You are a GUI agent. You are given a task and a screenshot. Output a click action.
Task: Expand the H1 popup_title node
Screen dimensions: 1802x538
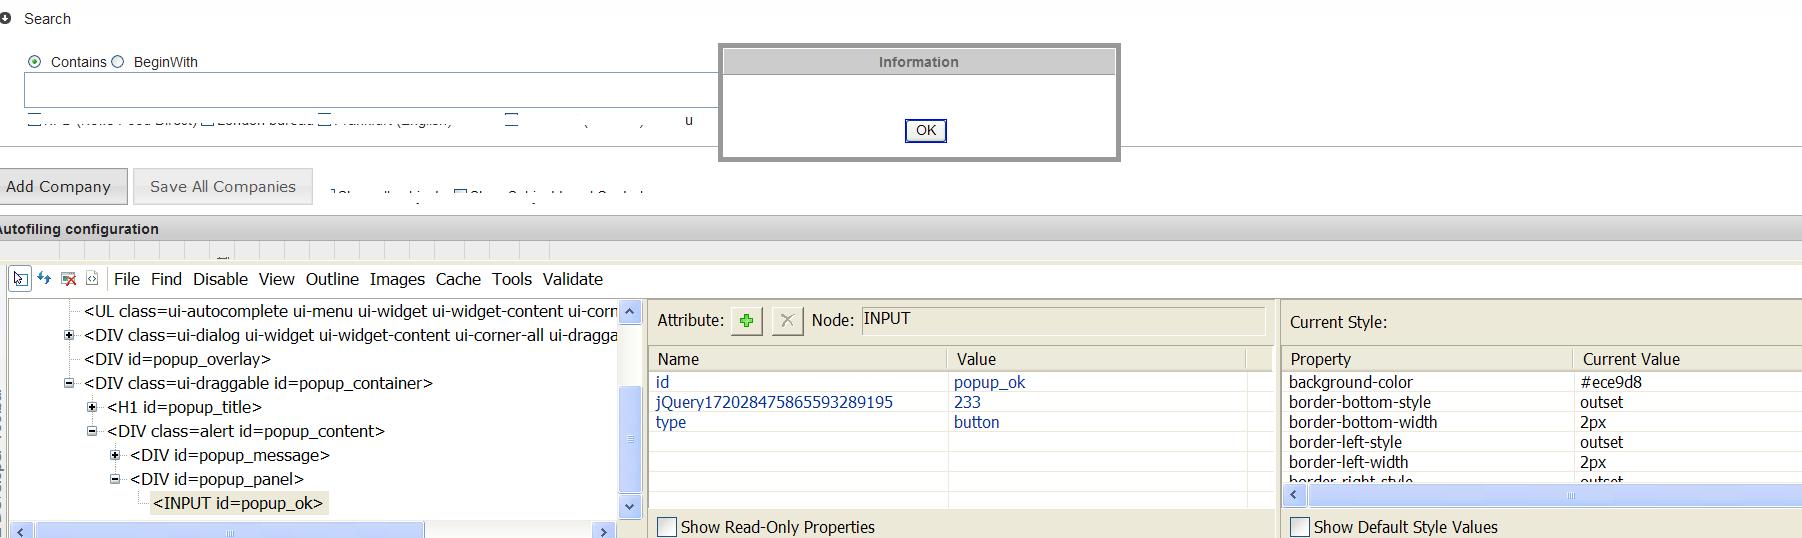pyautogui.click(x=92, y=407)
